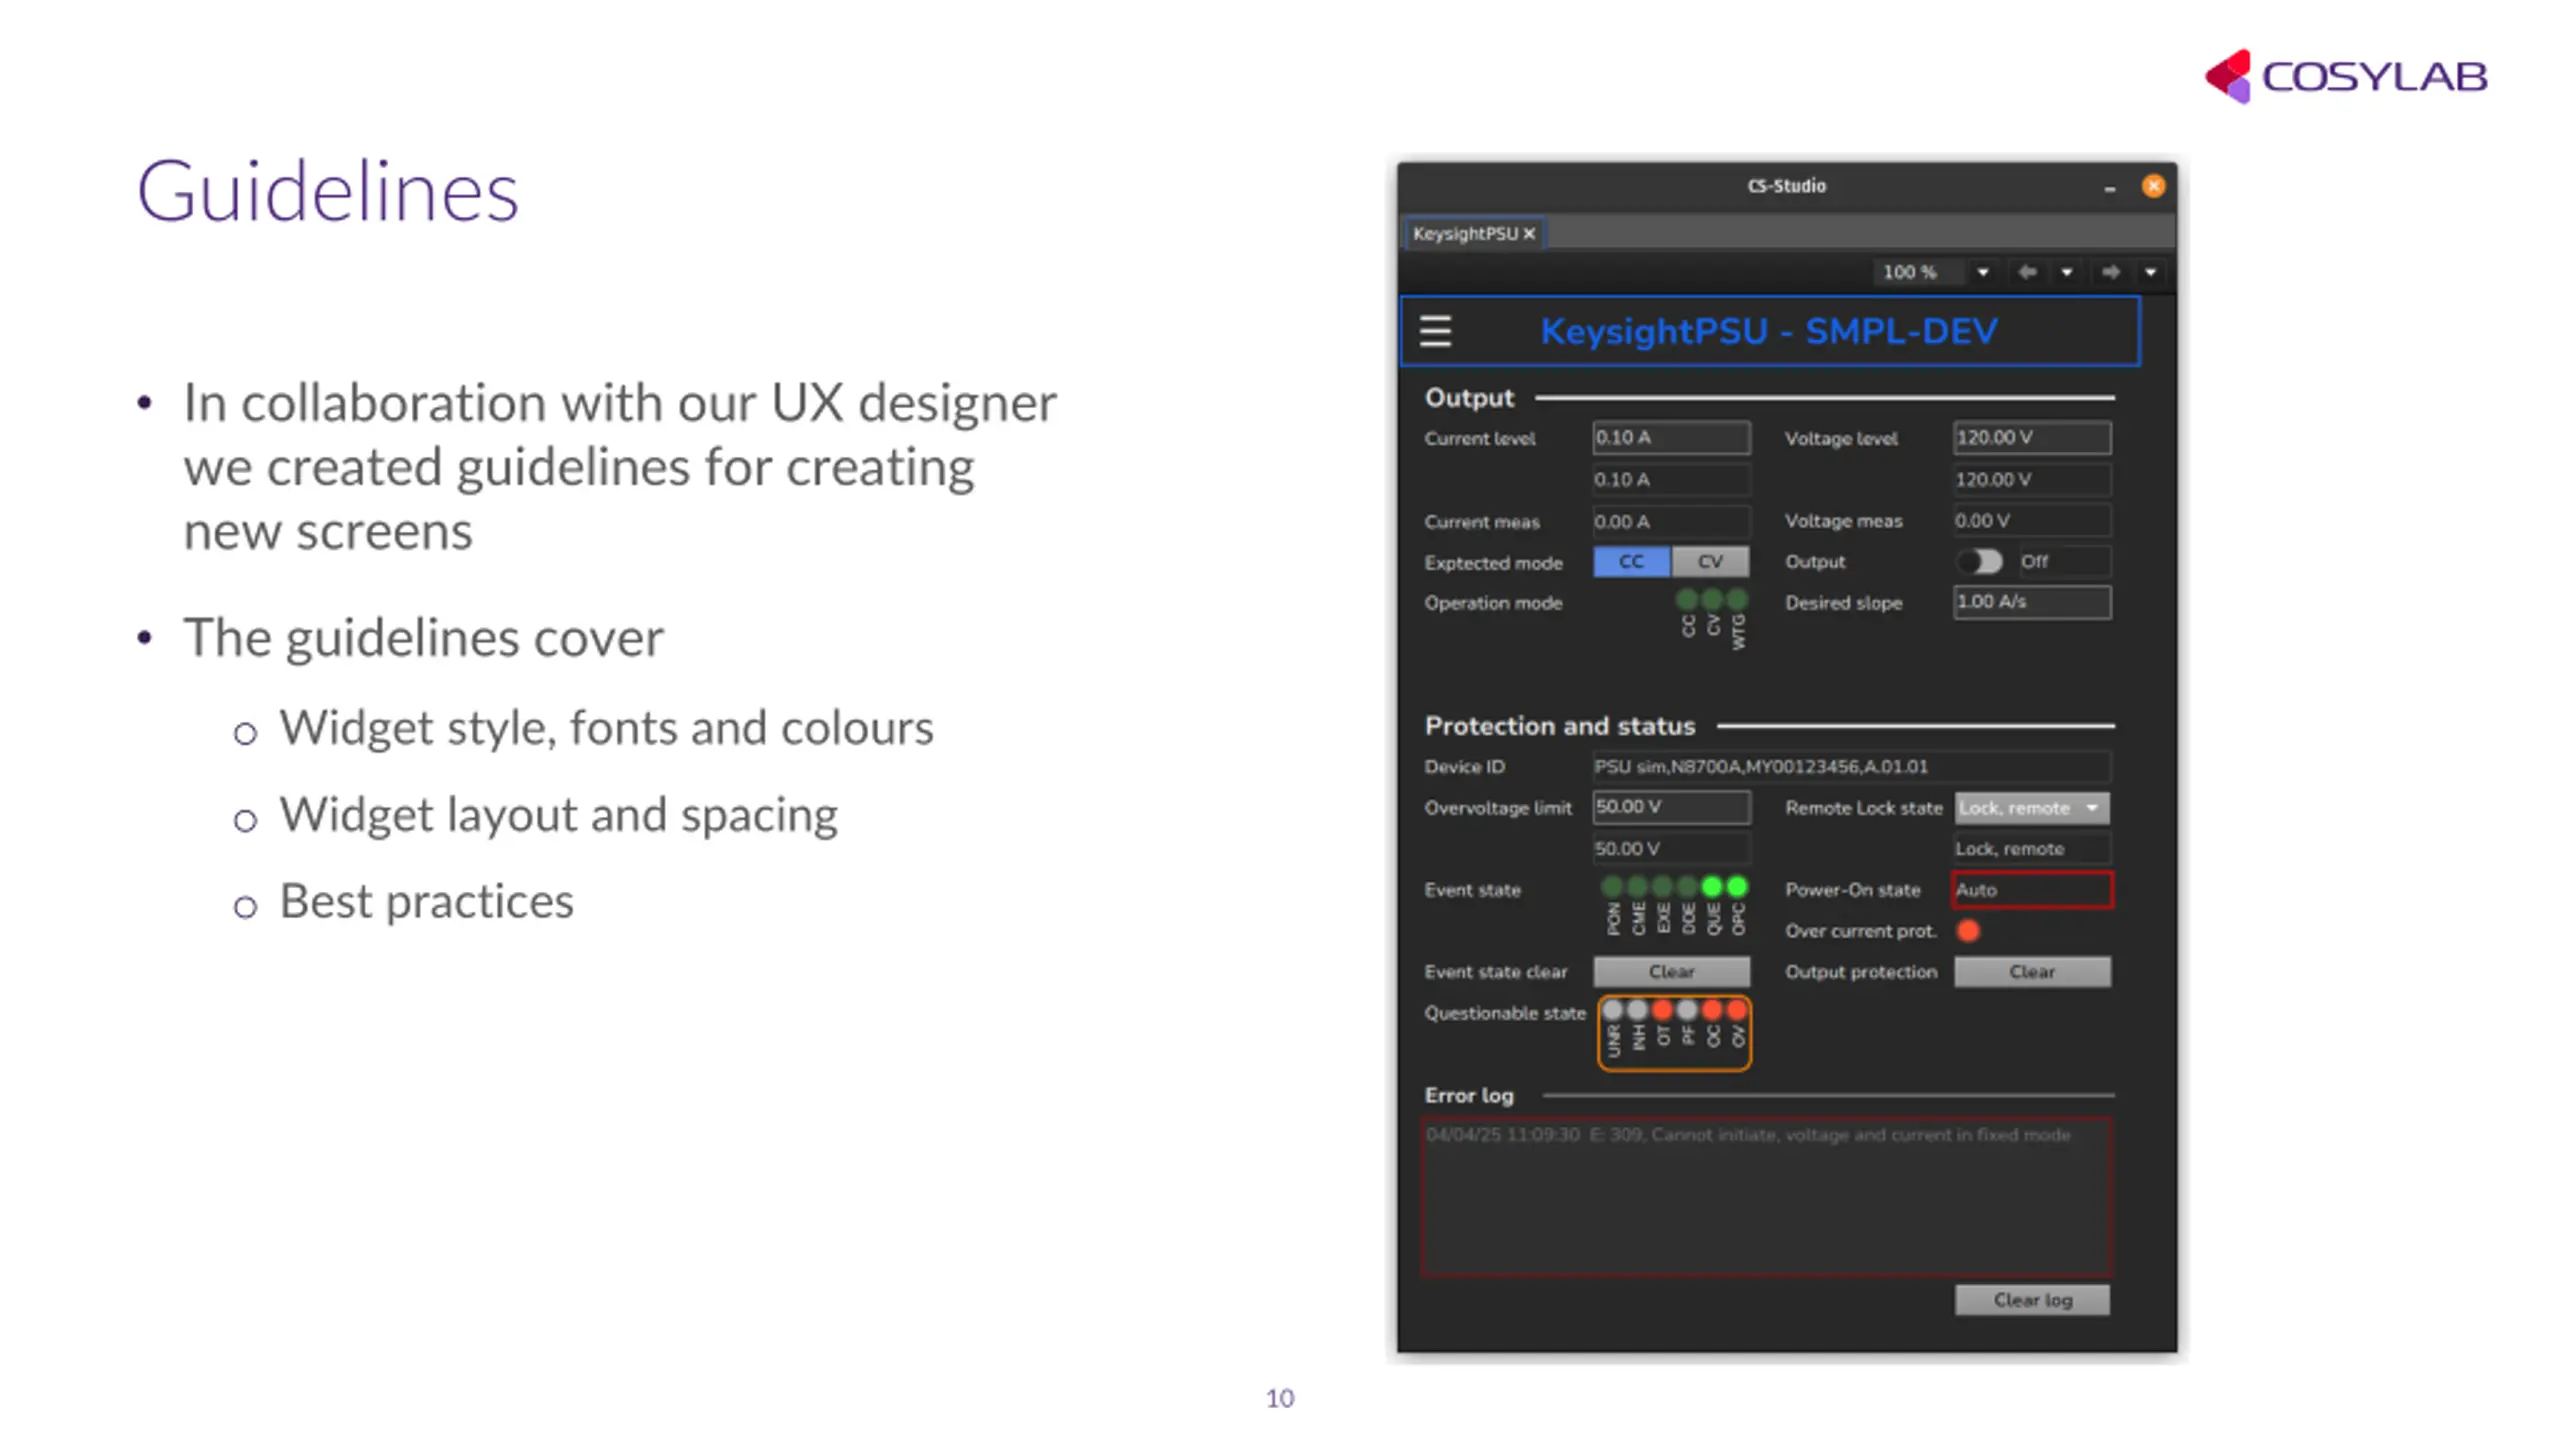The height and width of the screenshot is (1440, 2560).
Task: Click the PON event state LED
Action: tap(1612, 887)
